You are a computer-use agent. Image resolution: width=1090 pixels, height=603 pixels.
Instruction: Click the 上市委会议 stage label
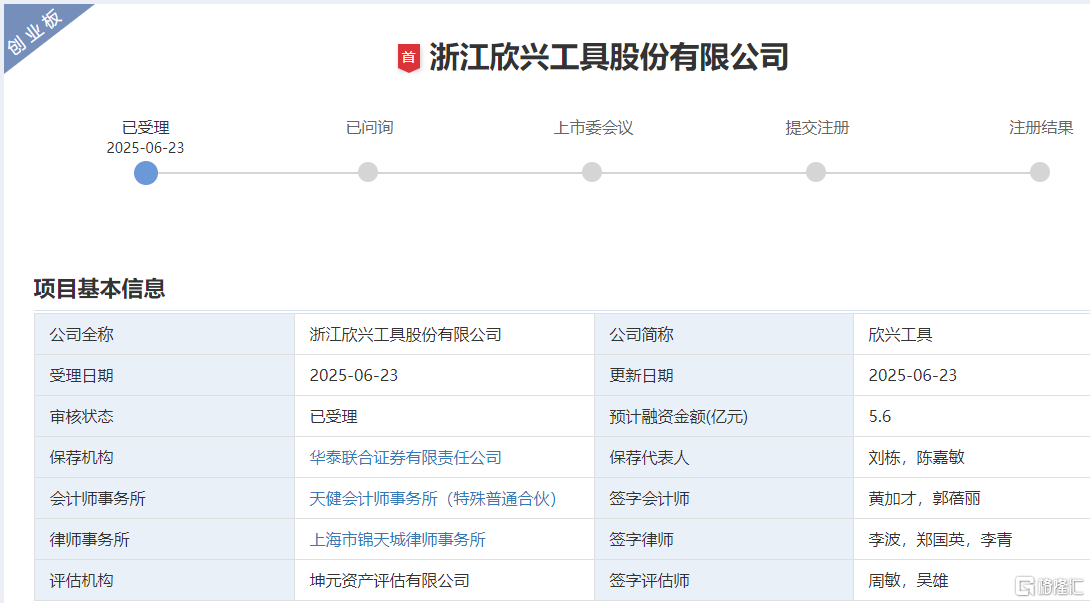(593, 128)
